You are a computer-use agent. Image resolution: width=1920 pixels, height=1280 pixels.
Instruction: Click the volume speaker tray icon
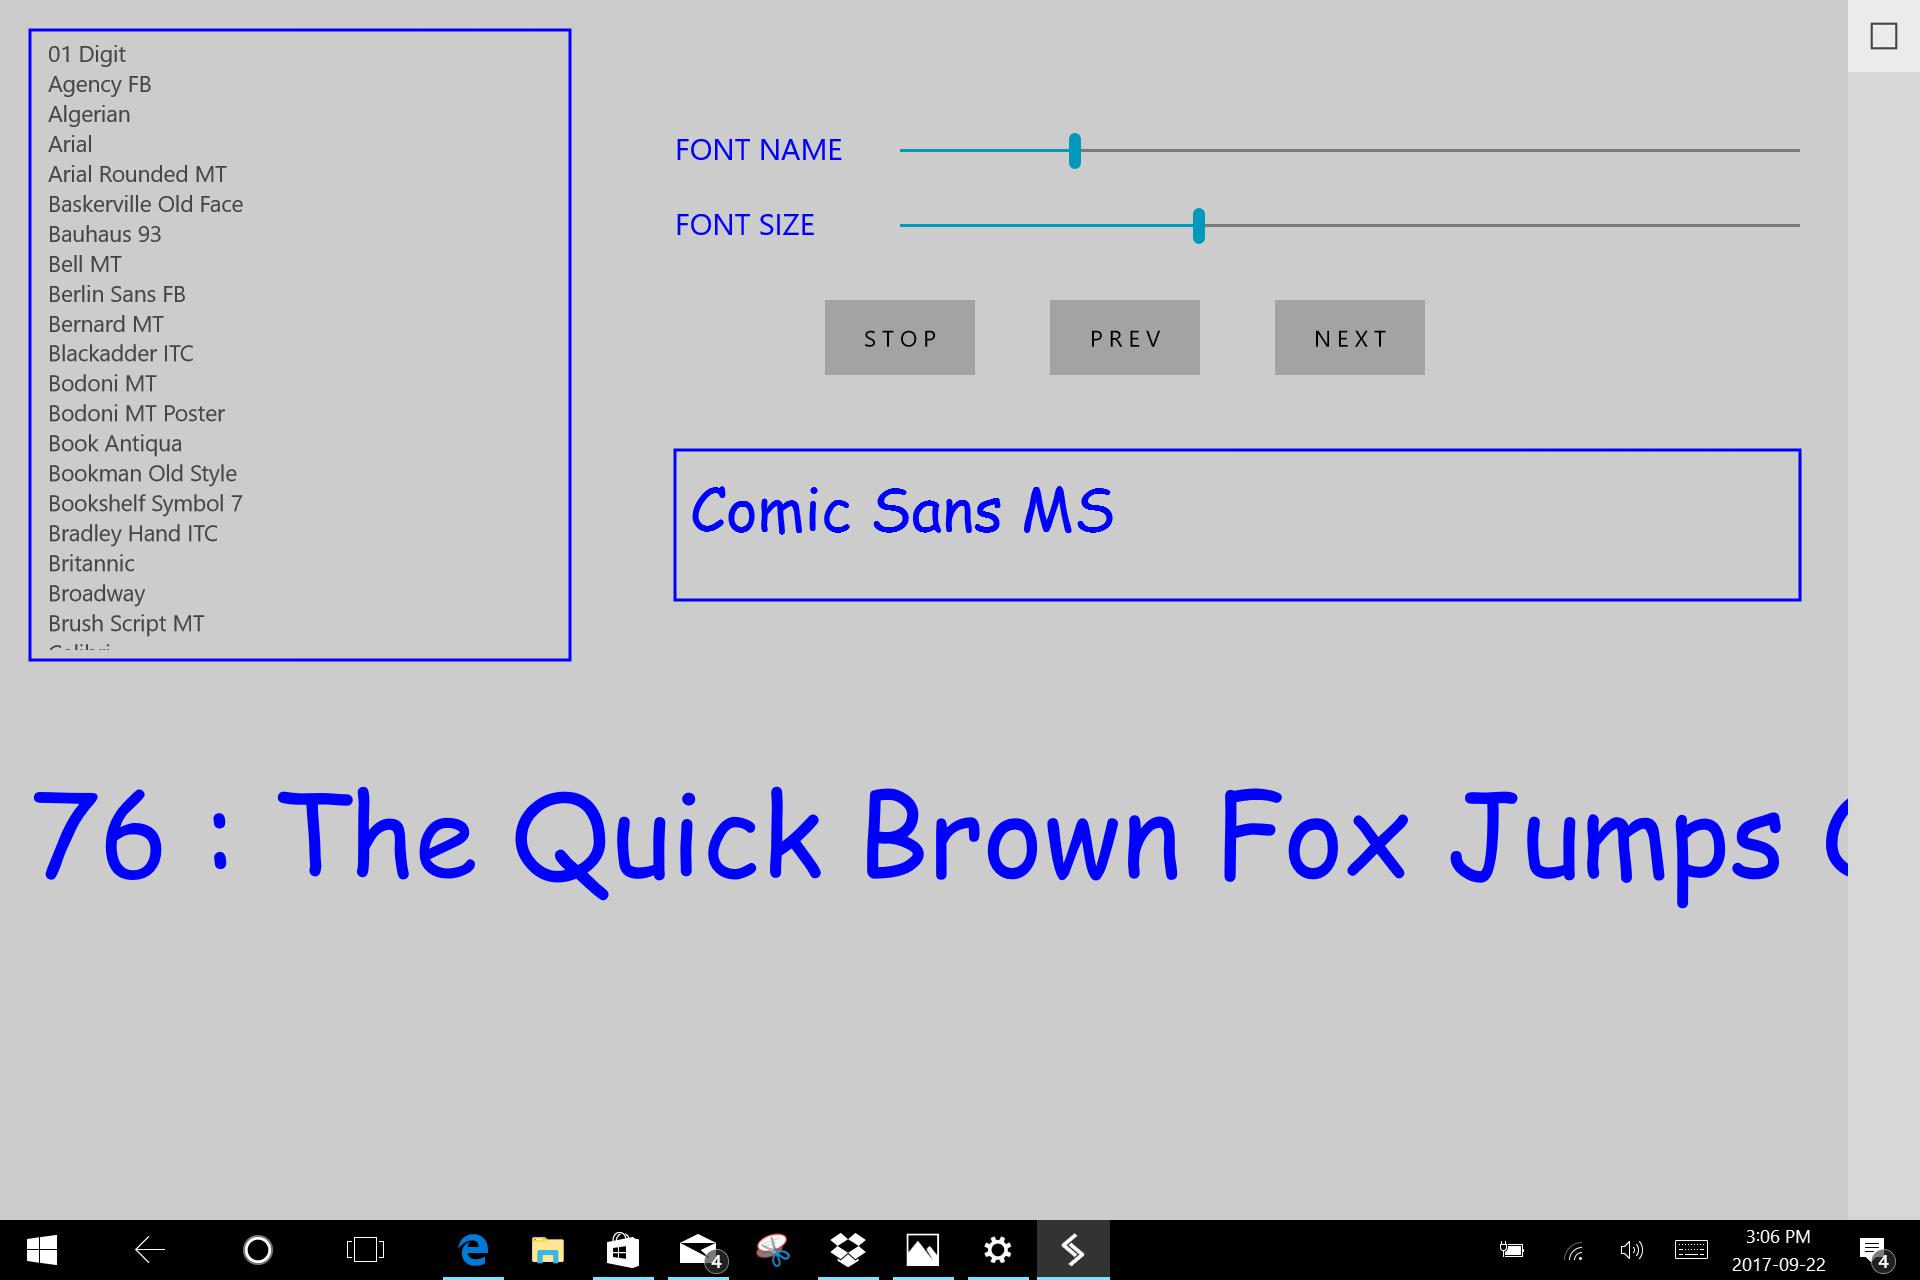(1631, 1250)
